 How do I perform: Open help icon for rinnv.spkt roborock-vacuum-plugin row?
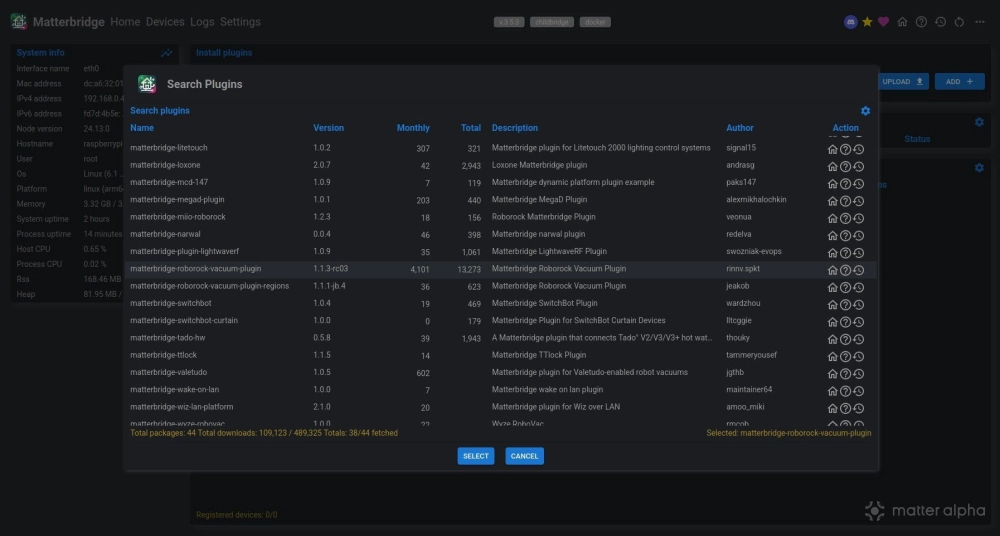tap(846, 270)
